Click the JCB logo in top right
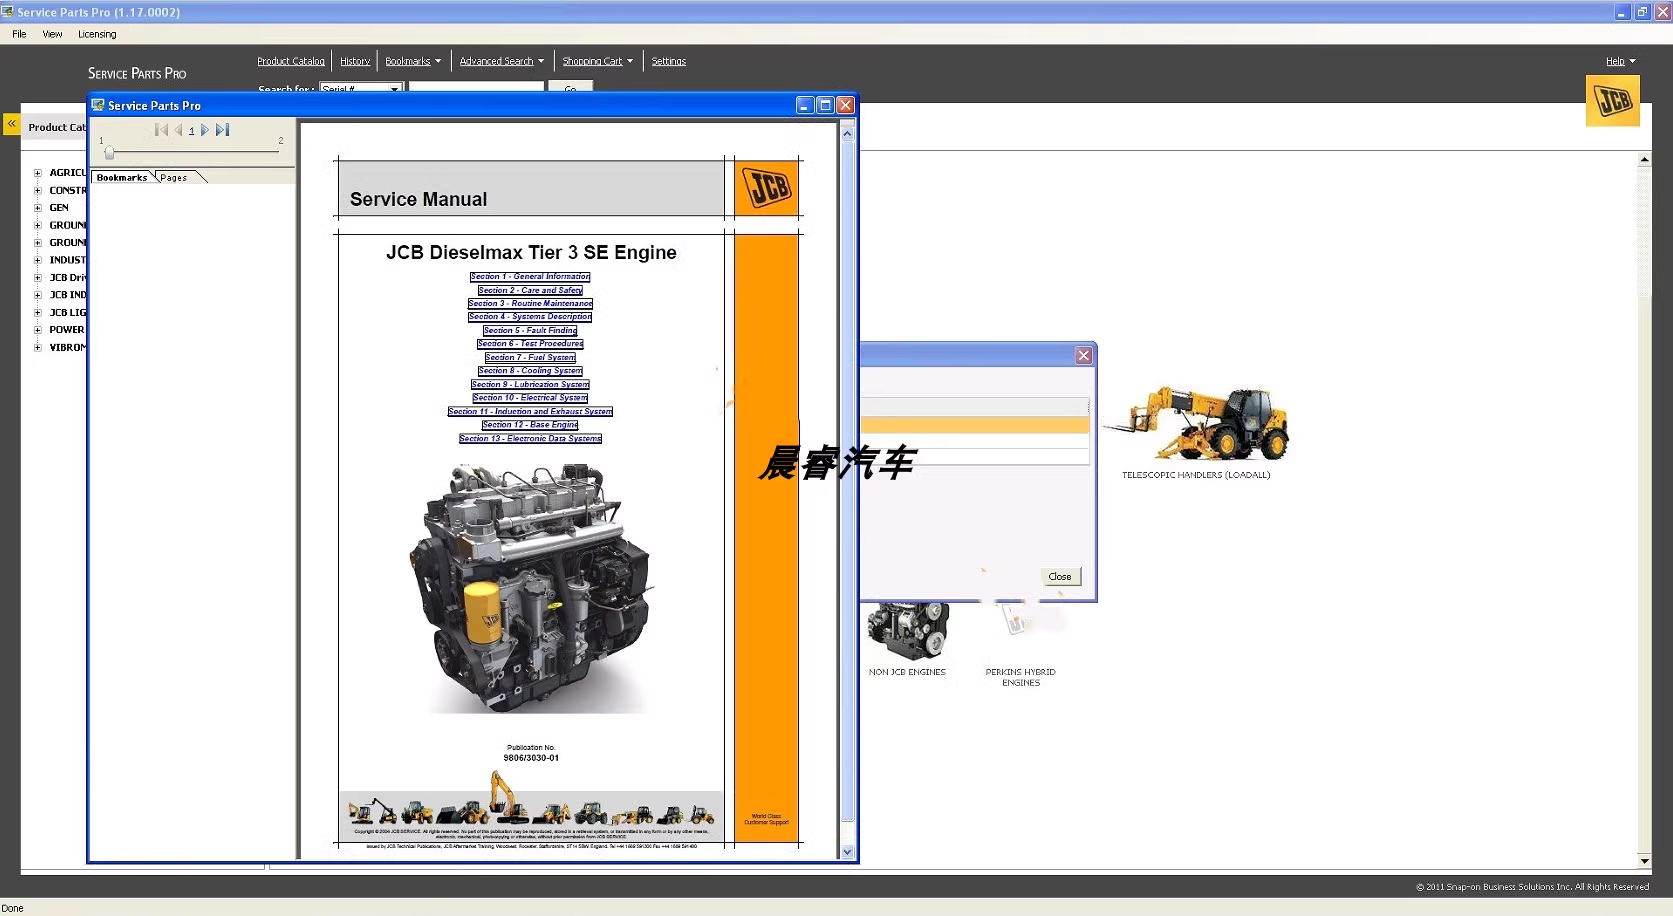 (x=1612, y=101)
